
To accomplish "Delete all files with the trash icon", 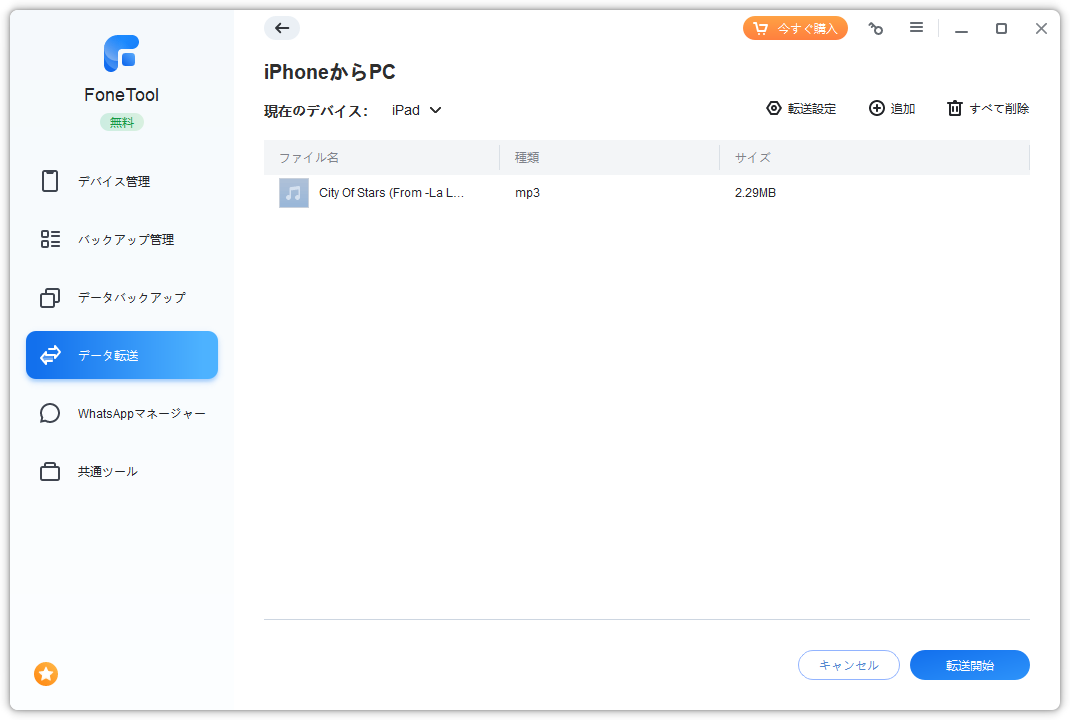I will click(x=955, y=109).
